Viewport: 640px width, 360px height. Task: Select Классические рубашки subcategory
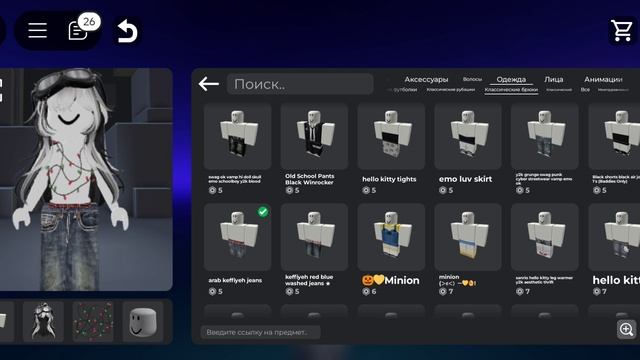[451, 89]
